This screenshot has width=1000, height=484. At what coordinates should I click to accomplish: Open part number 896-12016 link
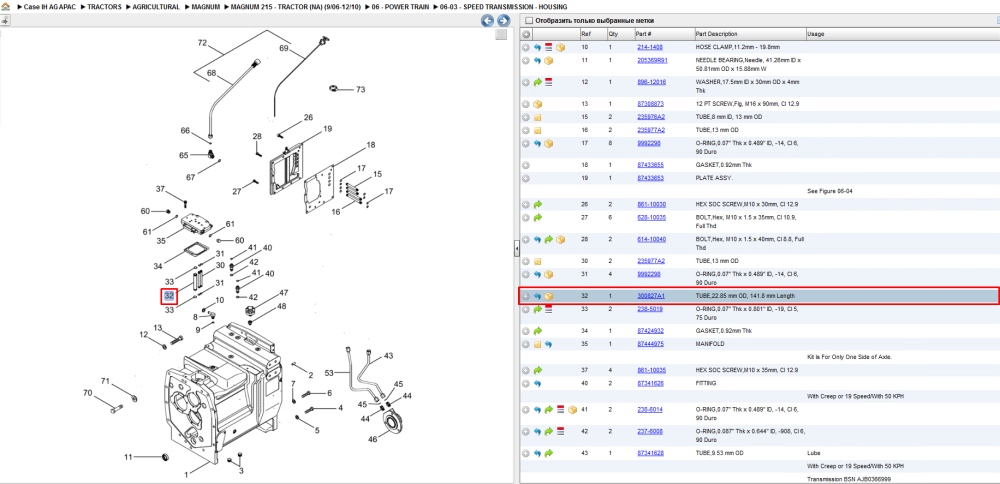click(x=651, y=82)
